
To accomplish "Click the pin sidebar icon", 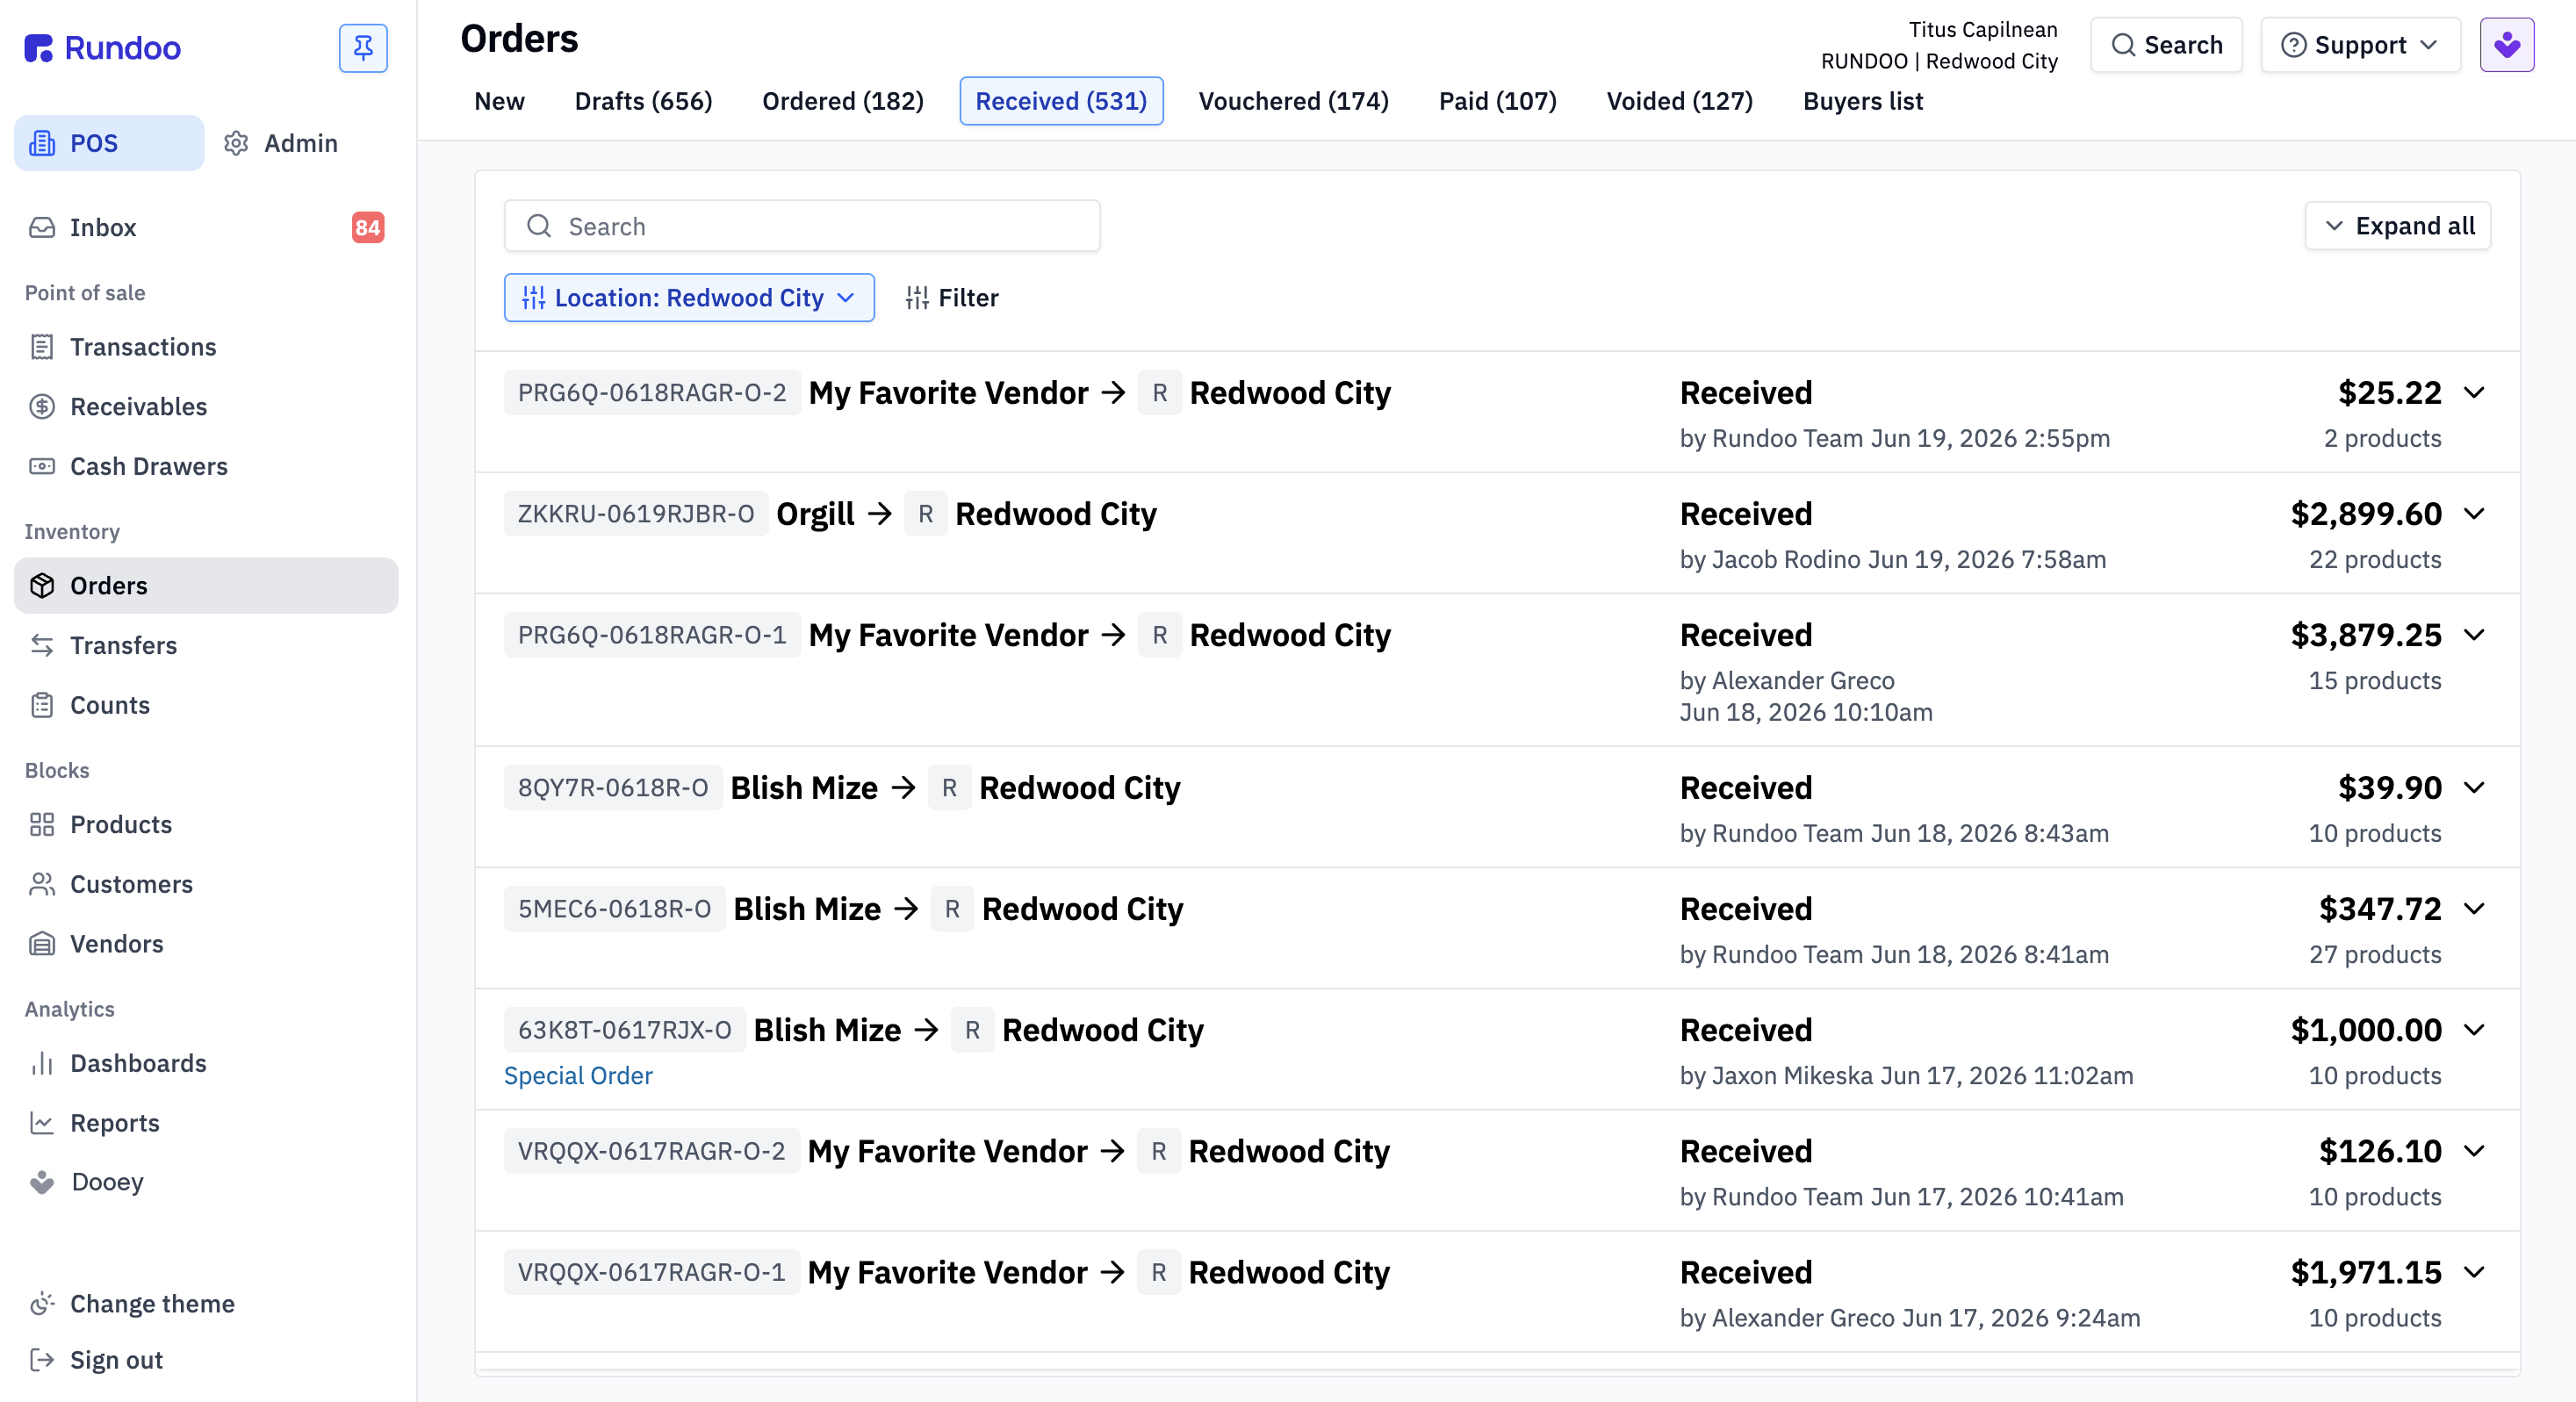I will [363, 47].
